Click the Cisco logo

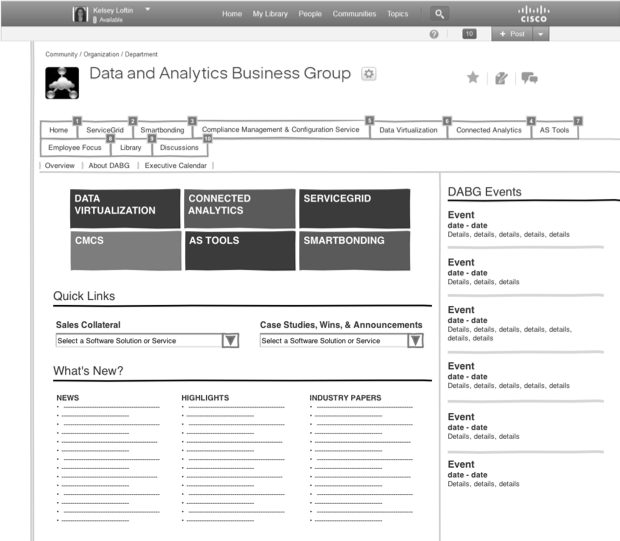click(x=533, y=14)
